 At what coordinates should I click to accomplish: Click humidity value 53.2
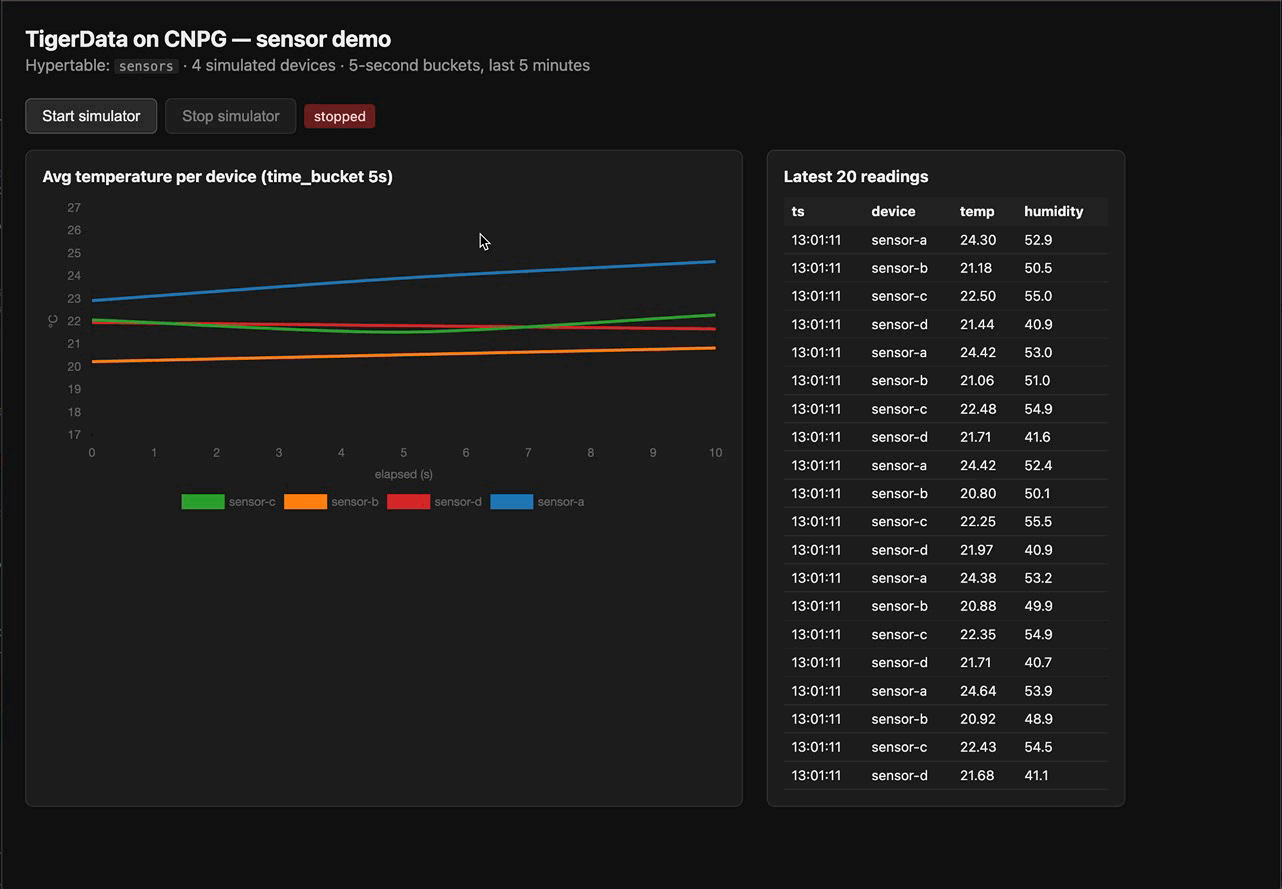[x=1038, y=578]
